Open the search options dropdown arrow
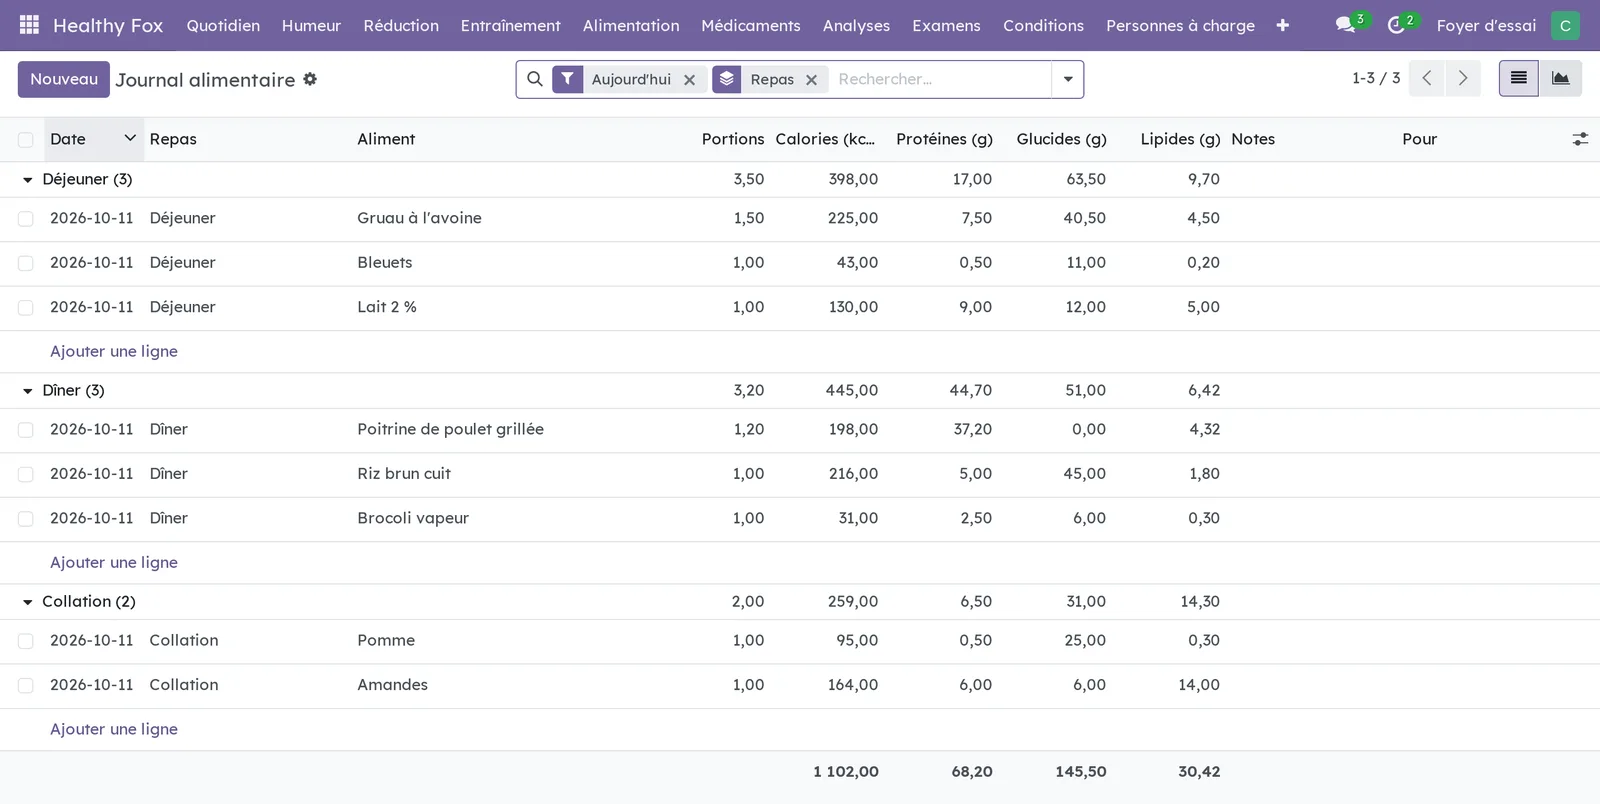Viewport: 1600px width, 804px height. tap(1068, 79)
